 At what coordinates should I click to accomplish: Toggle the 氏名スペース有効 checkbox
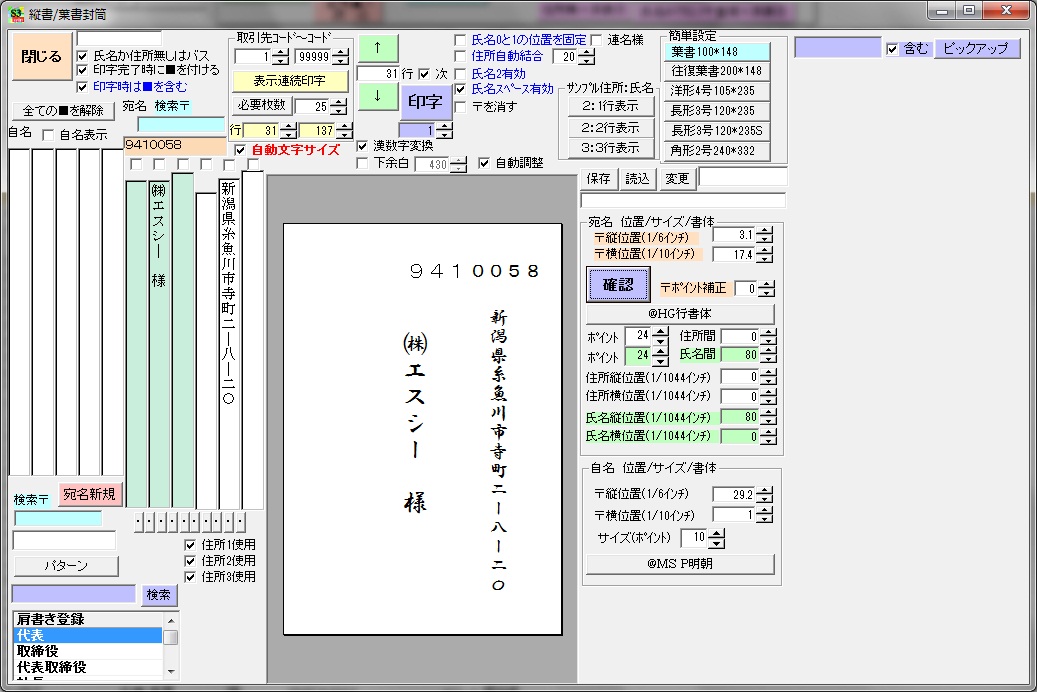click(x=460, y=89)
